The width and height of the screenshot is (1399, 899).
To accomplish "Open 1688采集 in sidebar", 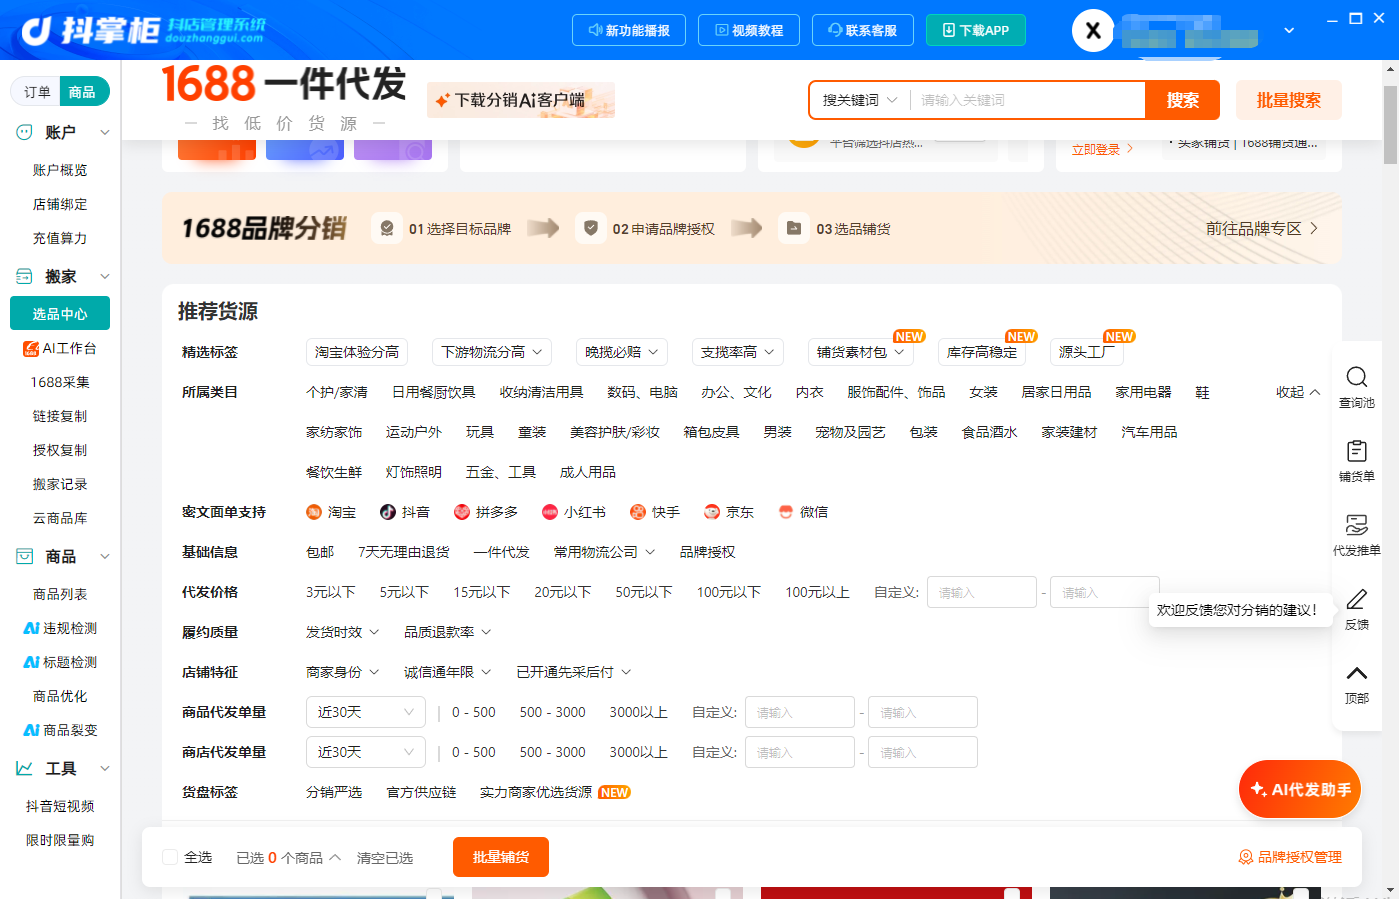I will click(x=60, y=382).
